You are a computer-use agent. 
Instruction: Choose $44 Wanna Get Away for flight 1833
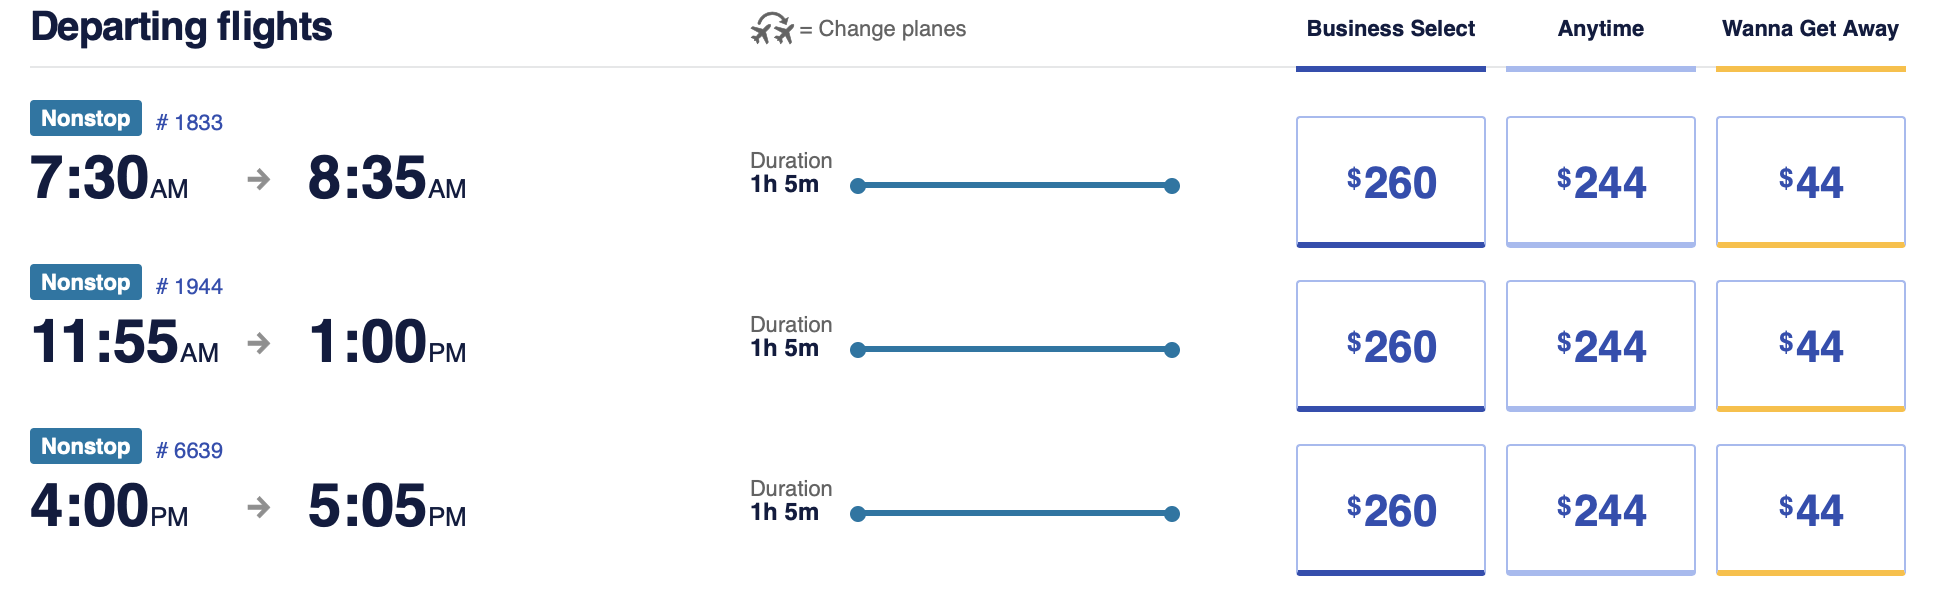point(1811,182)
